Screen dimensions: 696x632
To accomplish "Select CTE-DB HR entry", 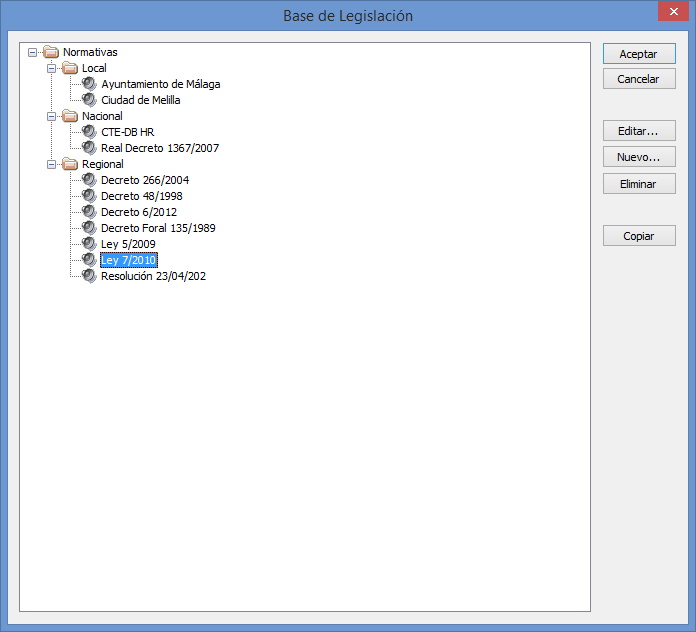I will pyautogui.click(x=127, y=132).
